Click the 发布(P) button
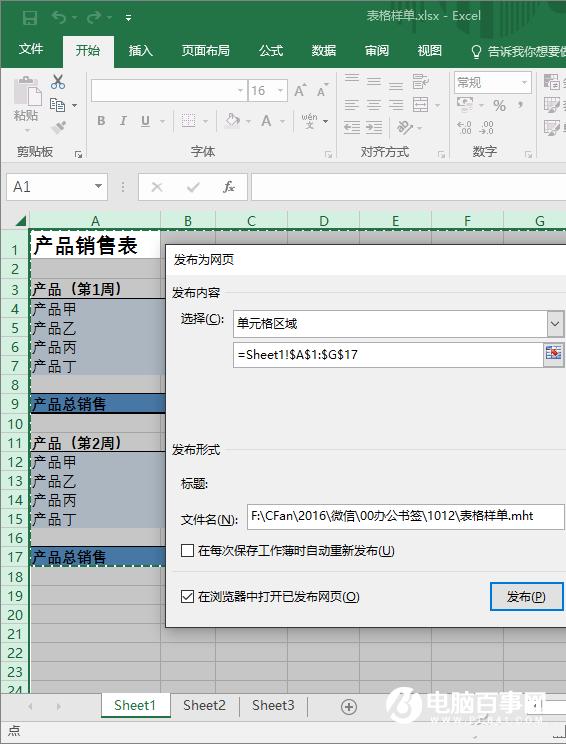This screenshot has height=744, width=566. [527, 596]
